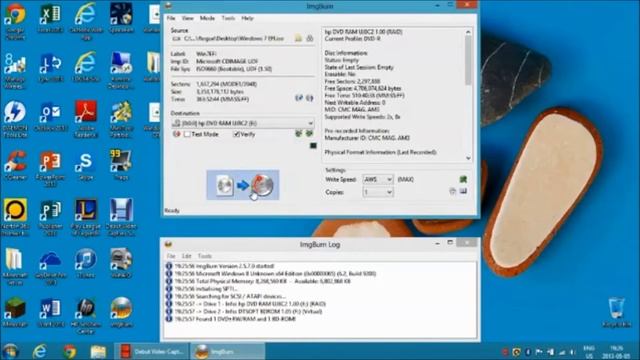The width and height of the screenshot is (640, 360).
Task: Click the red disc icon beside Test Mode
Action: click(177, 134)
